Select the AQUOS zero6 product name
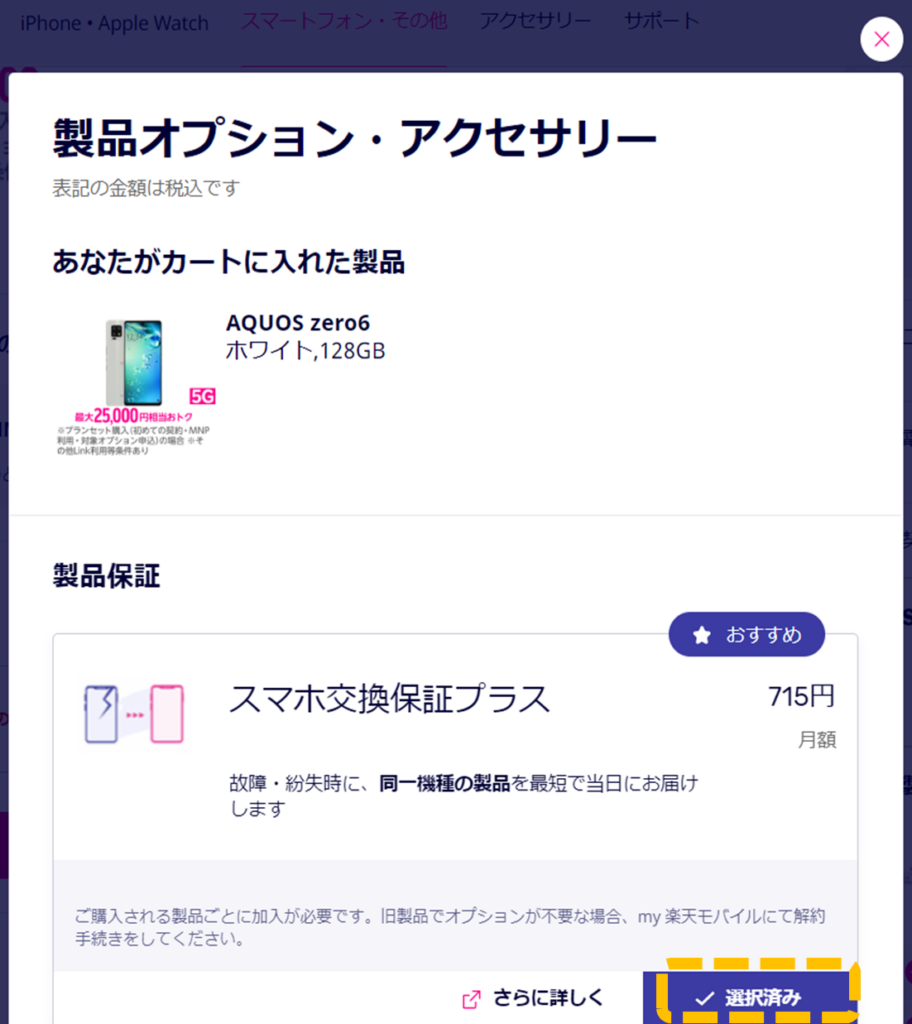Screen dimensions: 912x1024 [298, 323]
